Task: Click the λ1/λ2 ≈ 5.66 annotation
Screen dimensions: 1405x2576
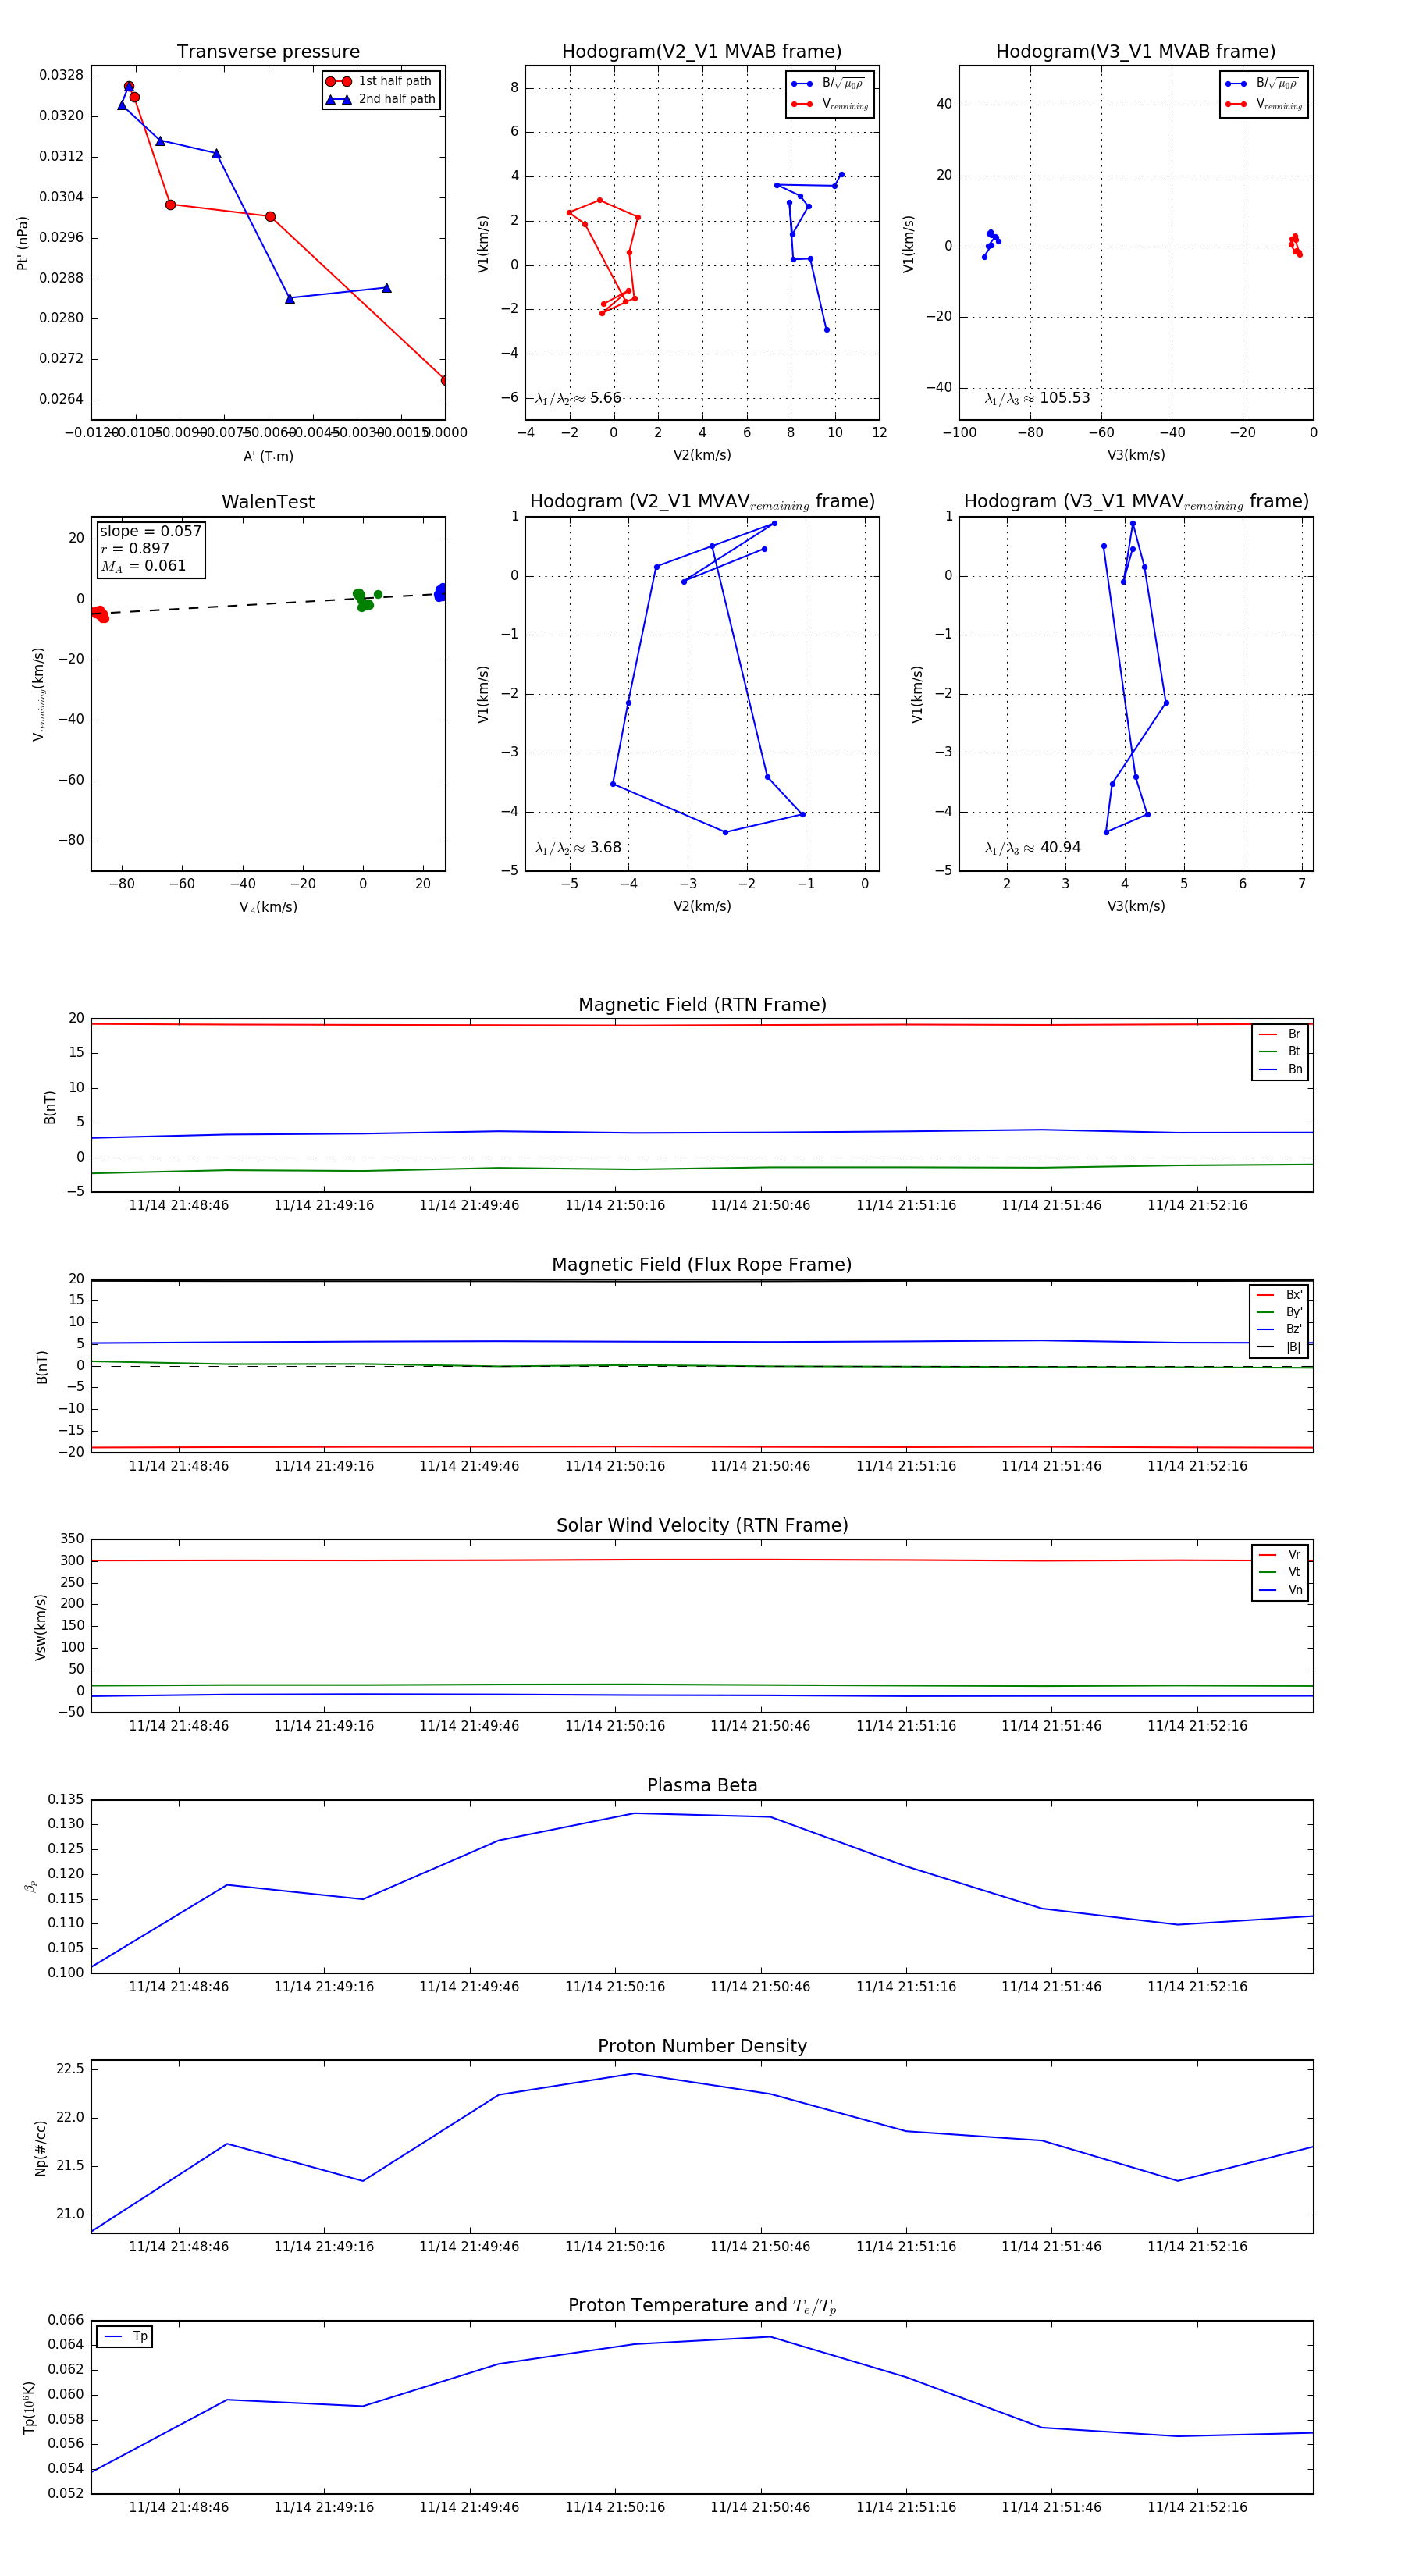Action: point(578,398)
